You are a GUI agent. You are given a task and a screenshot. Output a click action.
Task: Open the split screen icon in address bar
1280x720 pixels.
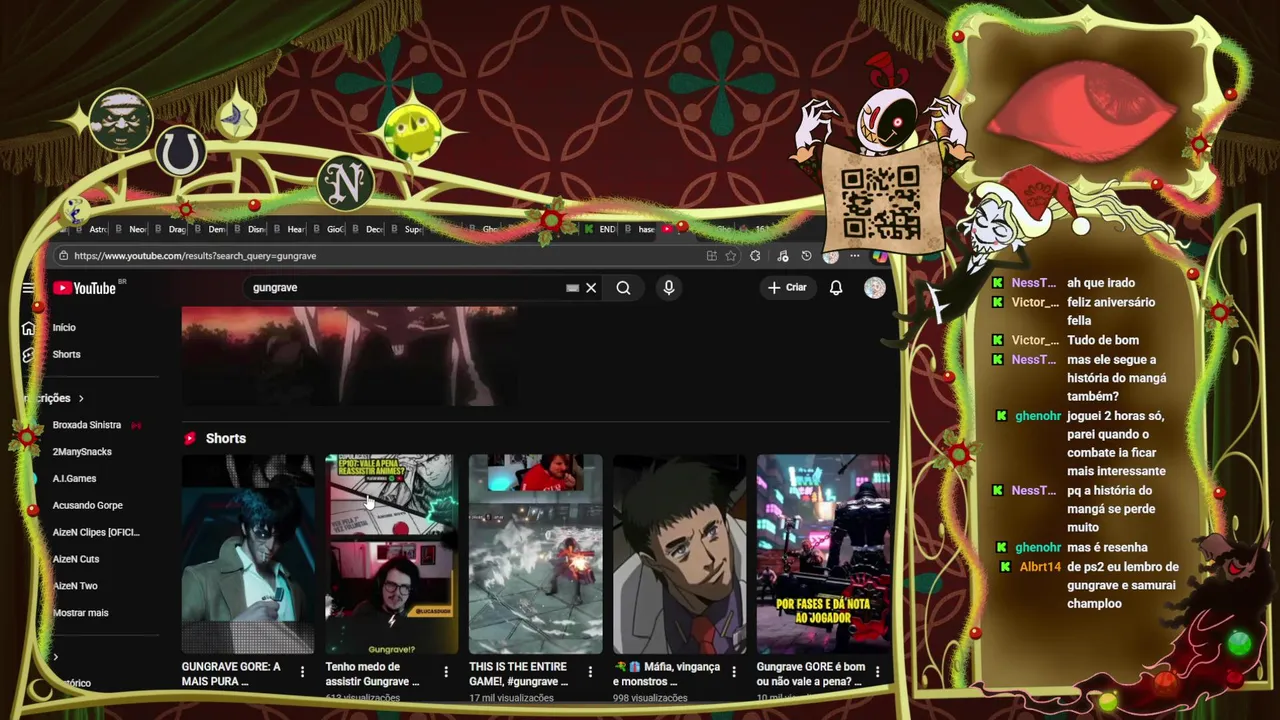[x=711, y=256]
